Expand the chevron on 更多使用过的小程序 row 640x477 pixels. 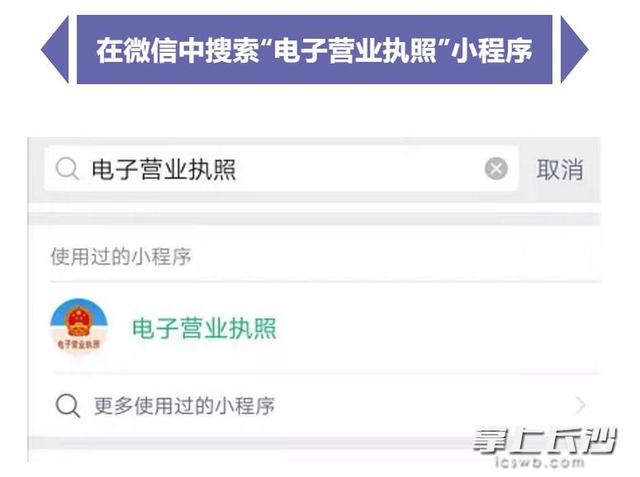[x=580, y=406]
